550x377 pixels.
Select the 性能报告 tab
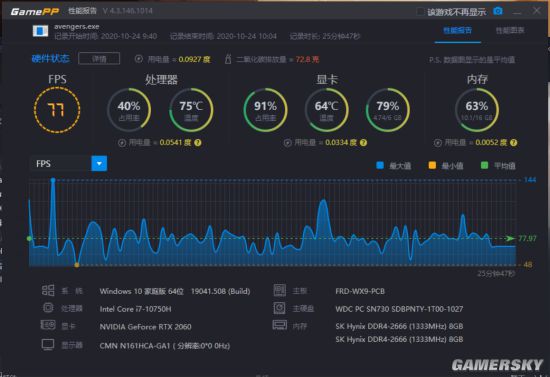[x=457, y=31]
